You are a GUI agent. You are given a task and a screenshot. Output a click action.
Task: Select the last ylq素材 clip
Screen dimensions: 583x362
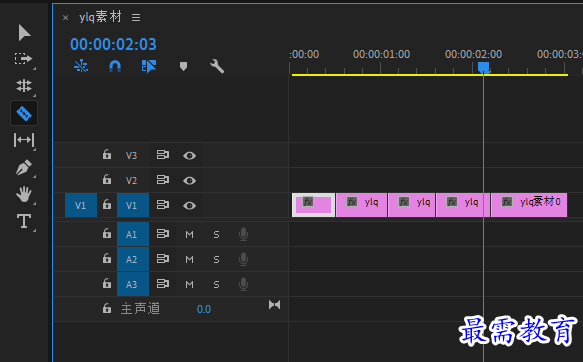coord(529,205)
